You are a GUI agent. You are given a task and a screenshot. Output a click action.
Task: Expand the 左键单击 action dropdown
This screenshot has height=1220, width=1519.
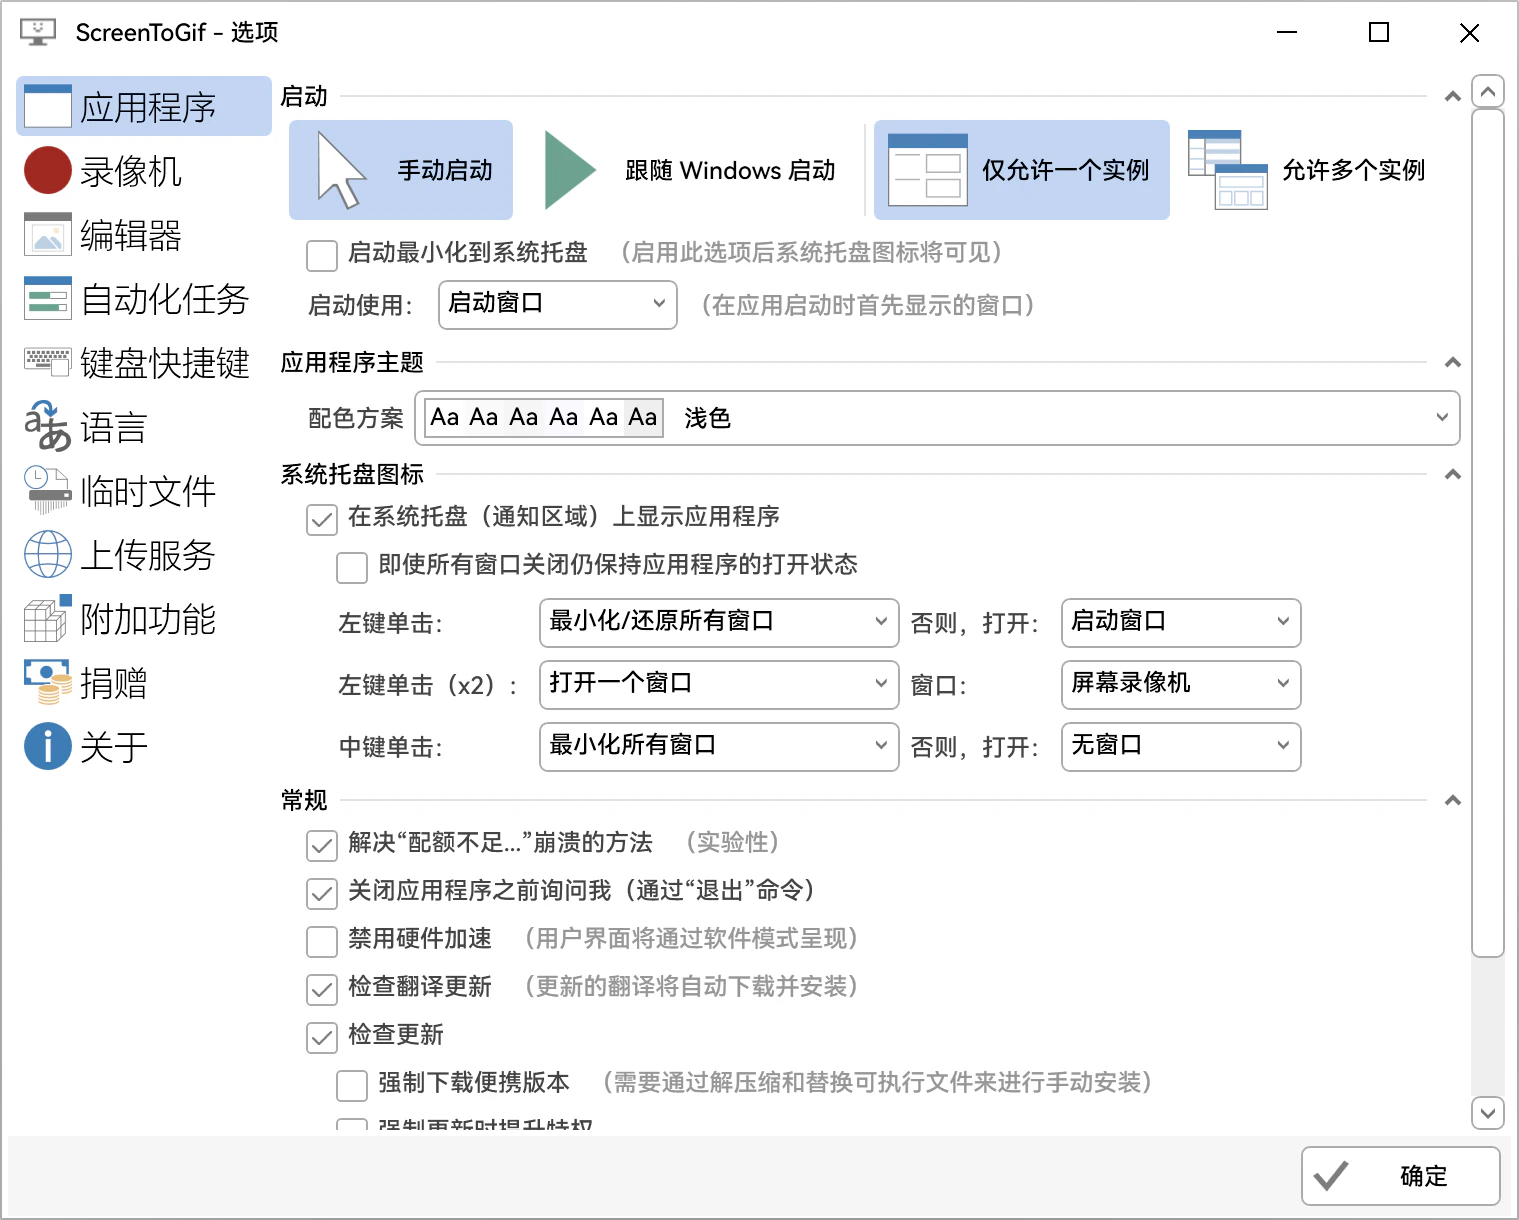point(718,622)
